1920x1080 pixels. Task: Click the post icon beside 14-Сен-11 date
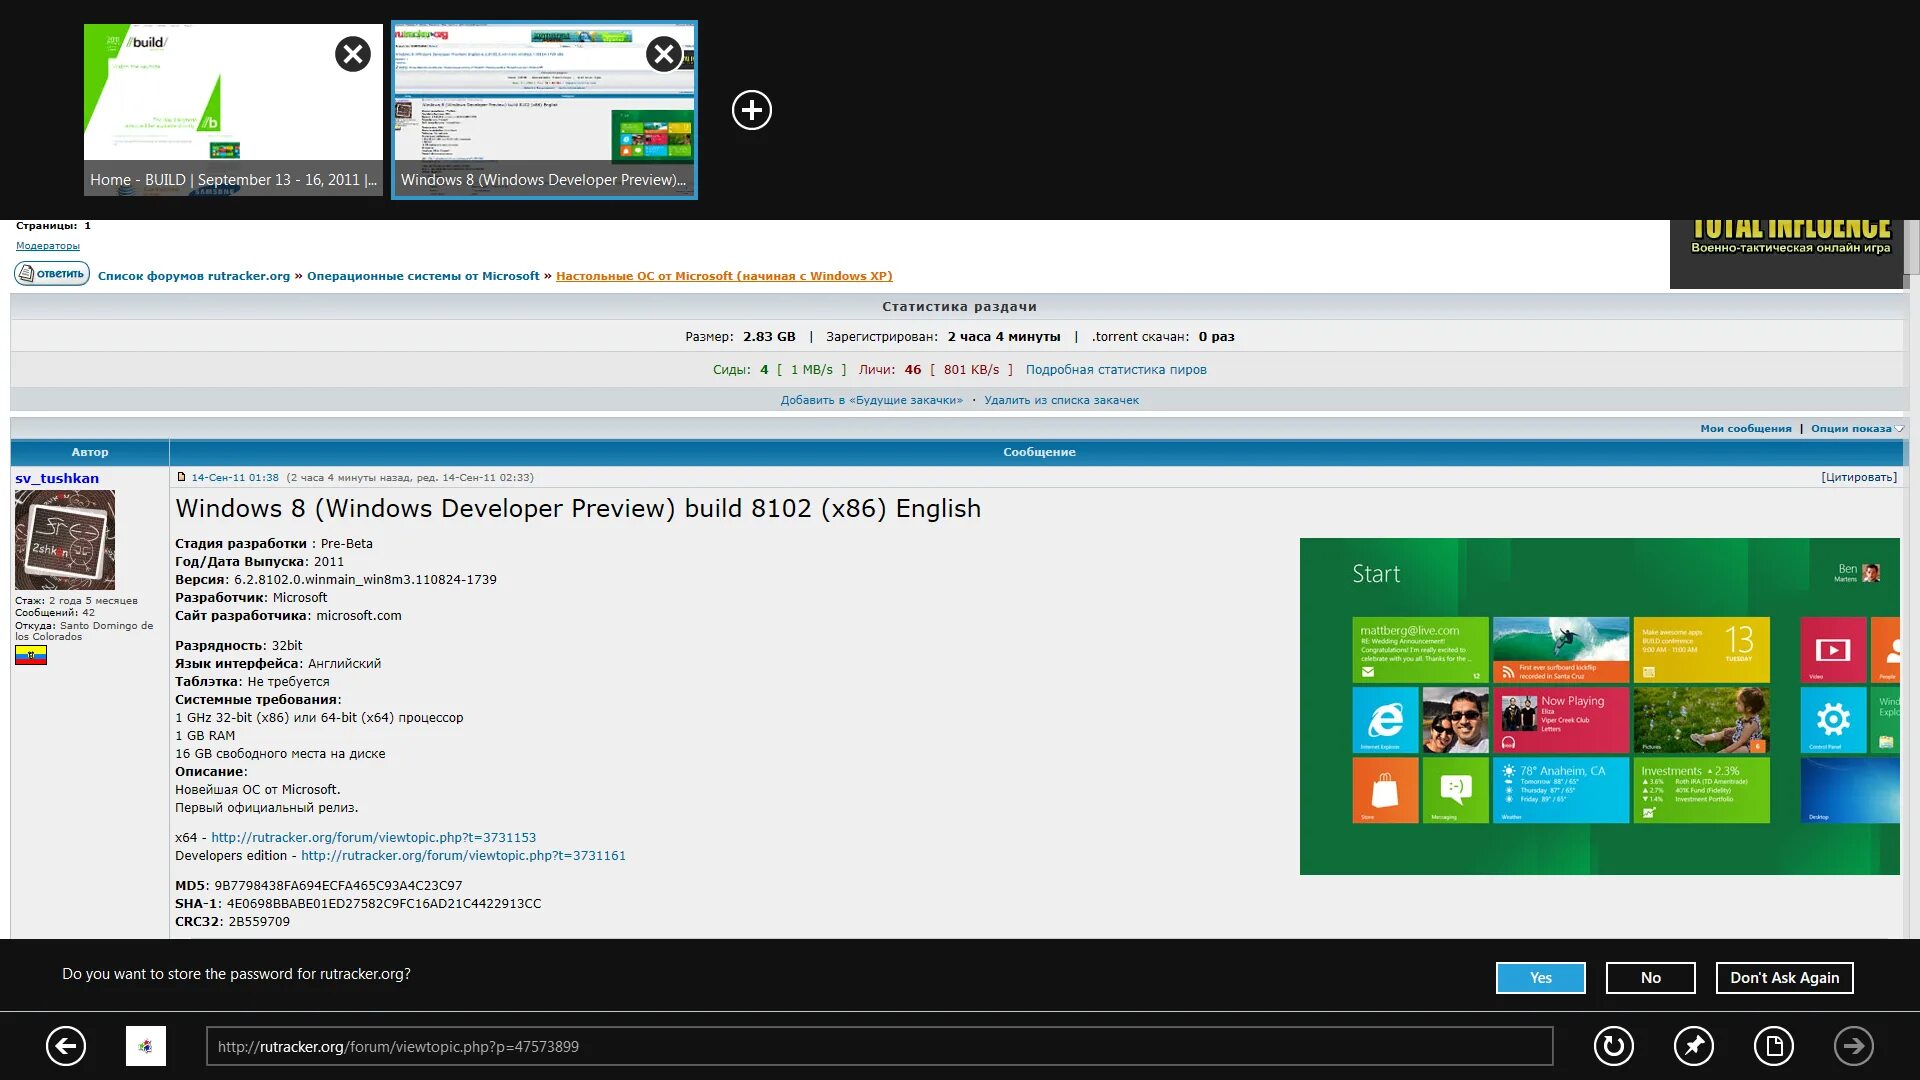(x=181, y=477)
